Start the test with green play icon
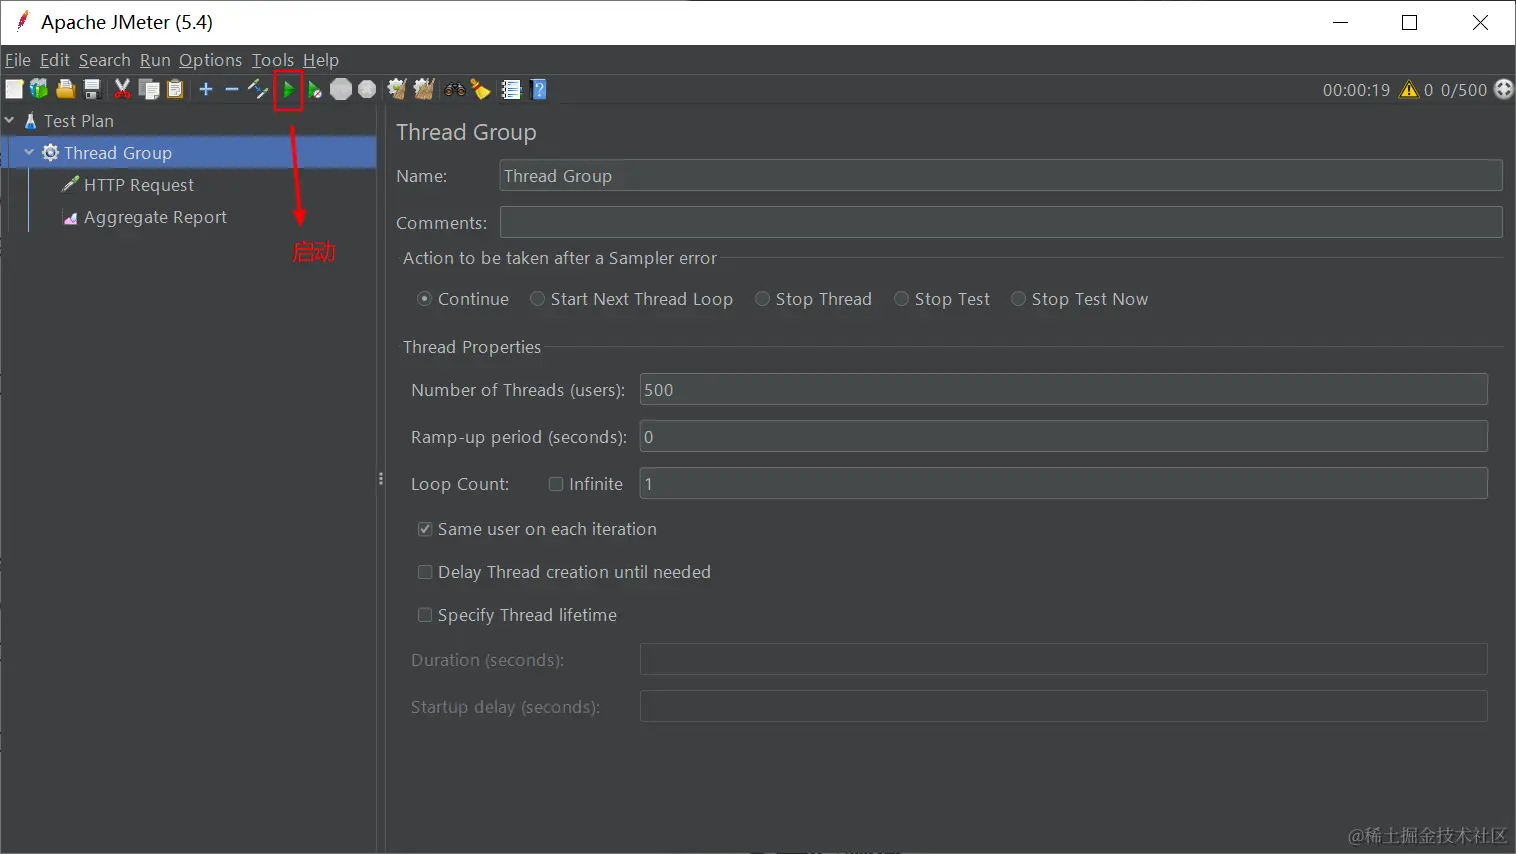1516x854 pixels. (x=288, y=90)
